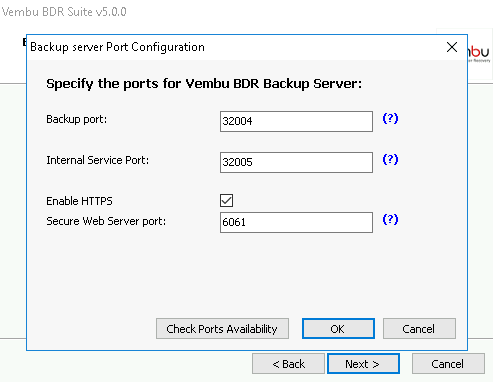This screenshot has width=493, height=382.
Task: Cancel the Vembu BDR Suite installer
Action: click(x=448, y=364)
